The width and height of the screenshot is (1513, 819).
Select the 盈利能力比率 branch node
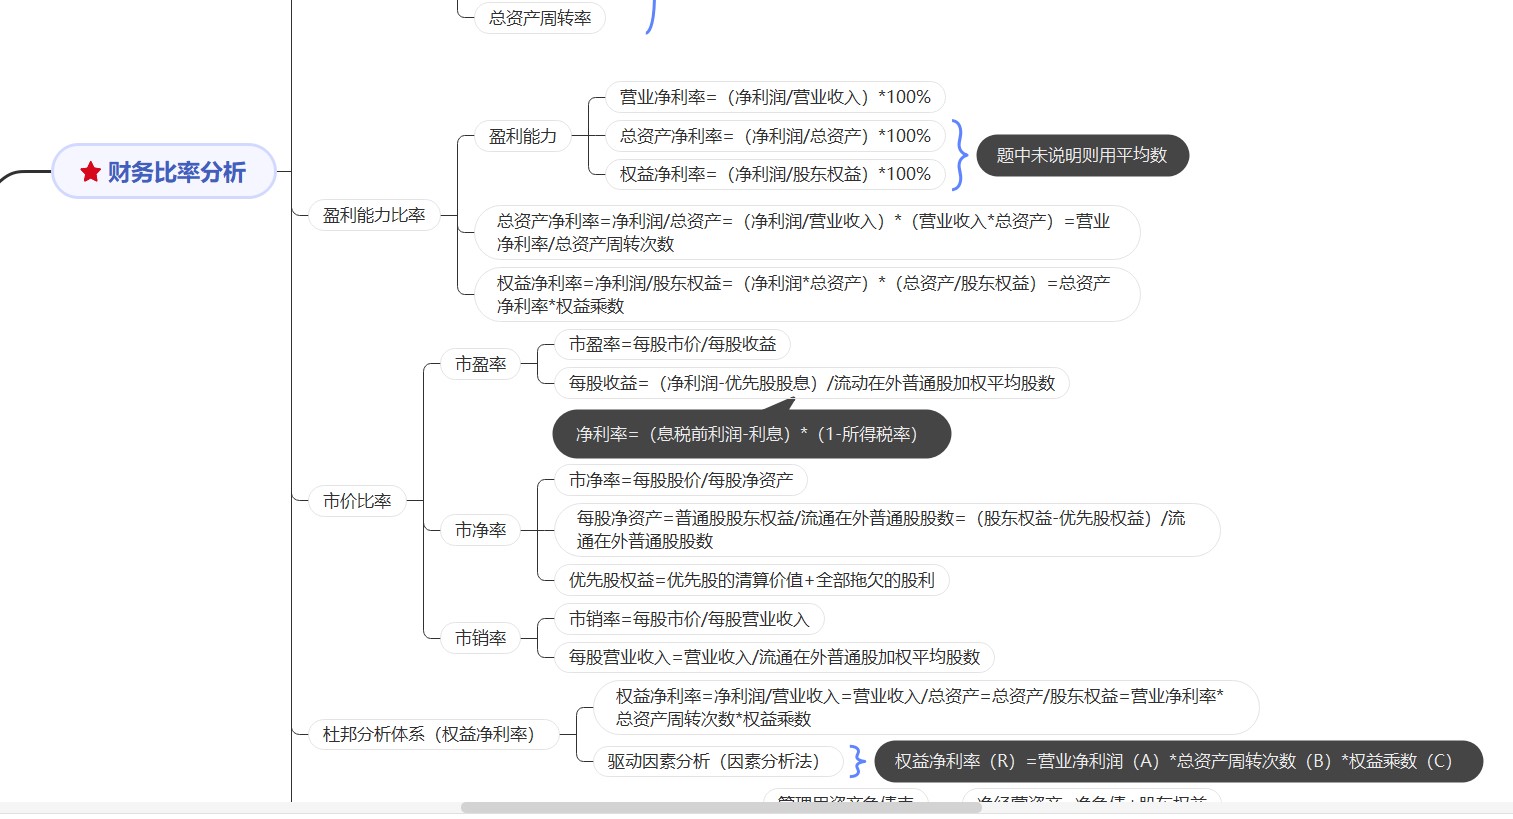[374, 214]
